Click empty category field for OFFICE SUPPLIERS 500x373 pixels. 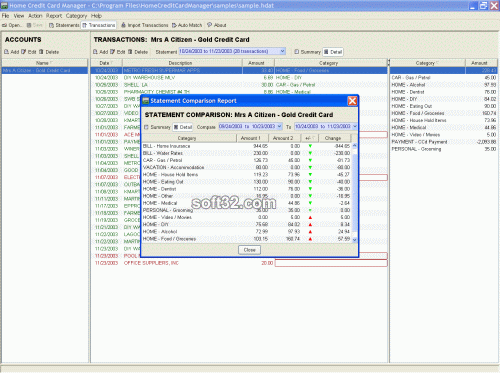point(331,263)
